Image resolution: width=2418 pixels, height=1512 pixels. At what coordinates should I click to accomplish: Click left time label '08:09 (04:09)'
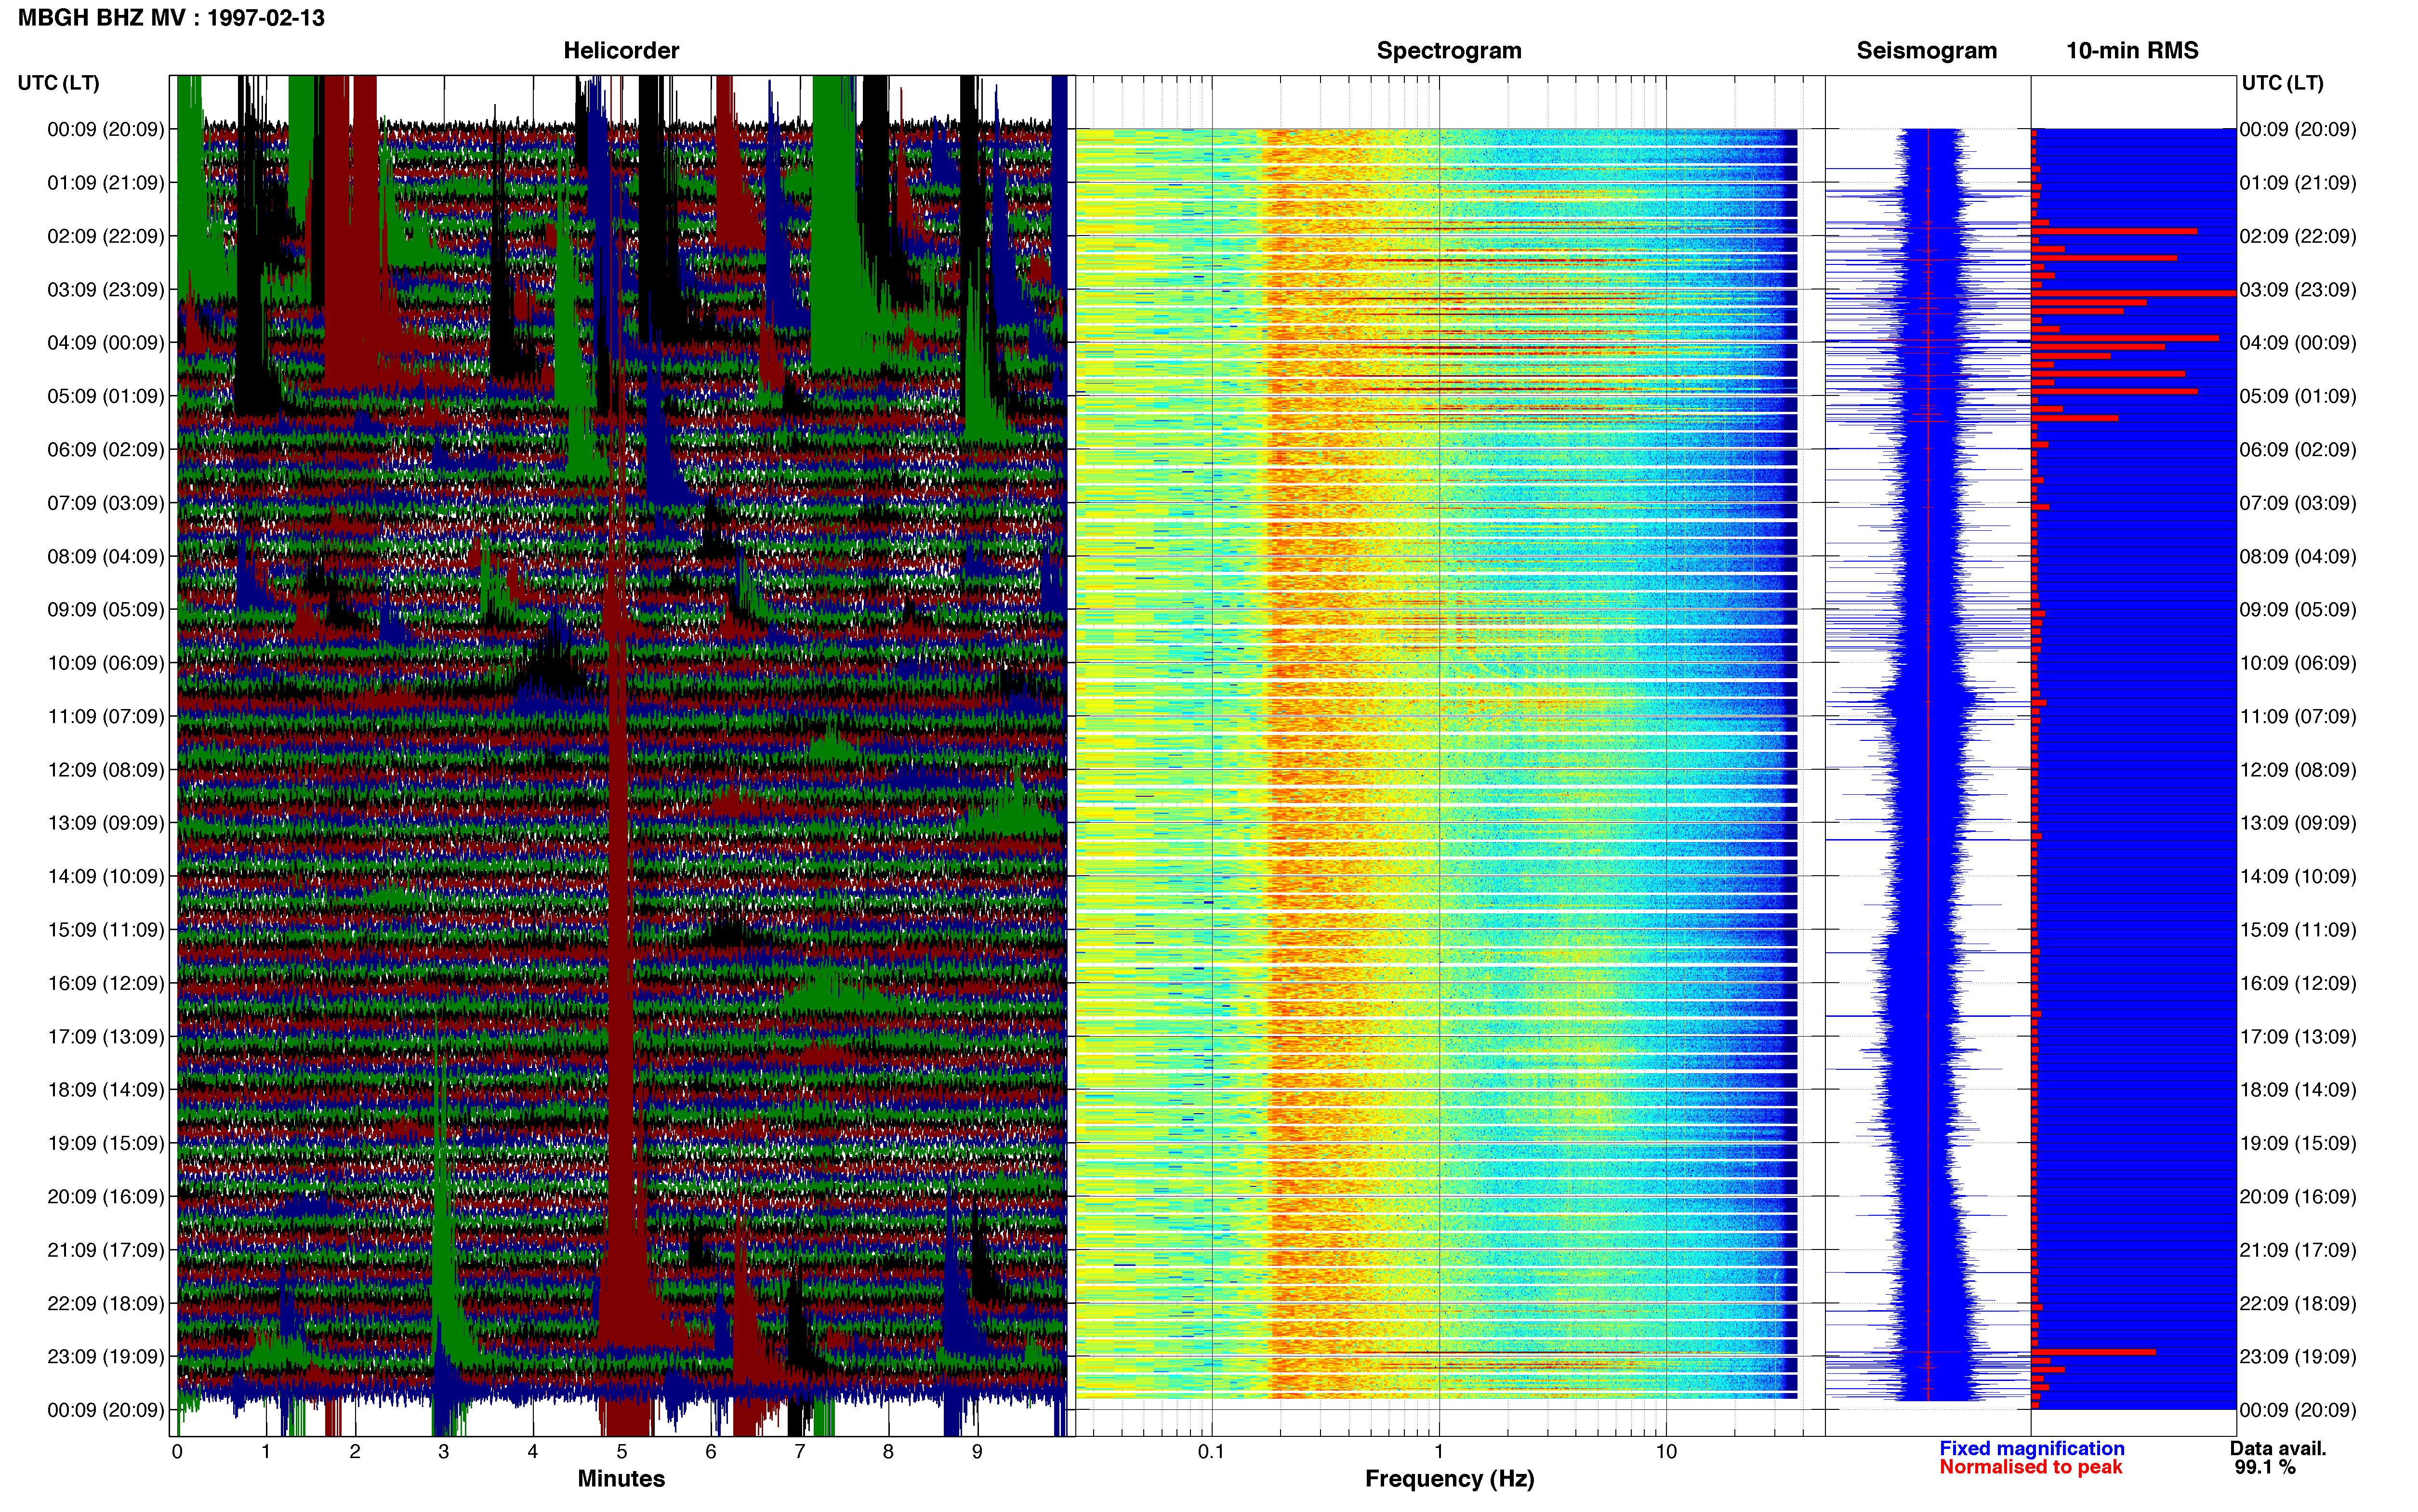[106, 556]
